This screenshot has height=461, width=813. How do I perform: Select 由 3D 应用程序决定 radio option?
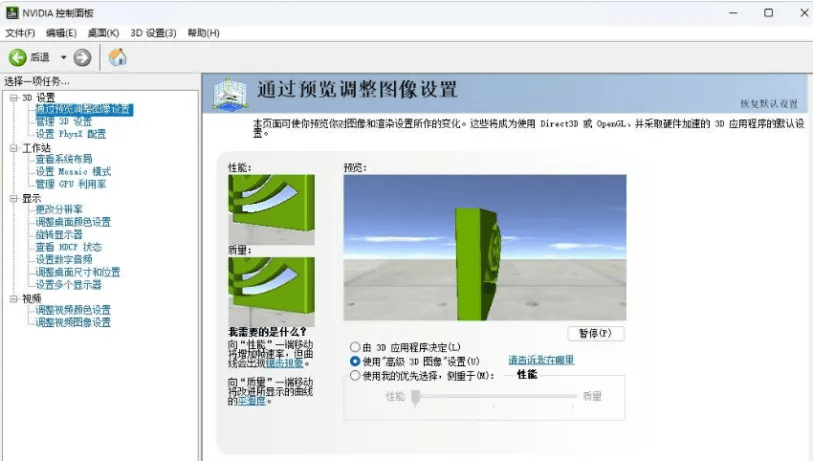355,346
